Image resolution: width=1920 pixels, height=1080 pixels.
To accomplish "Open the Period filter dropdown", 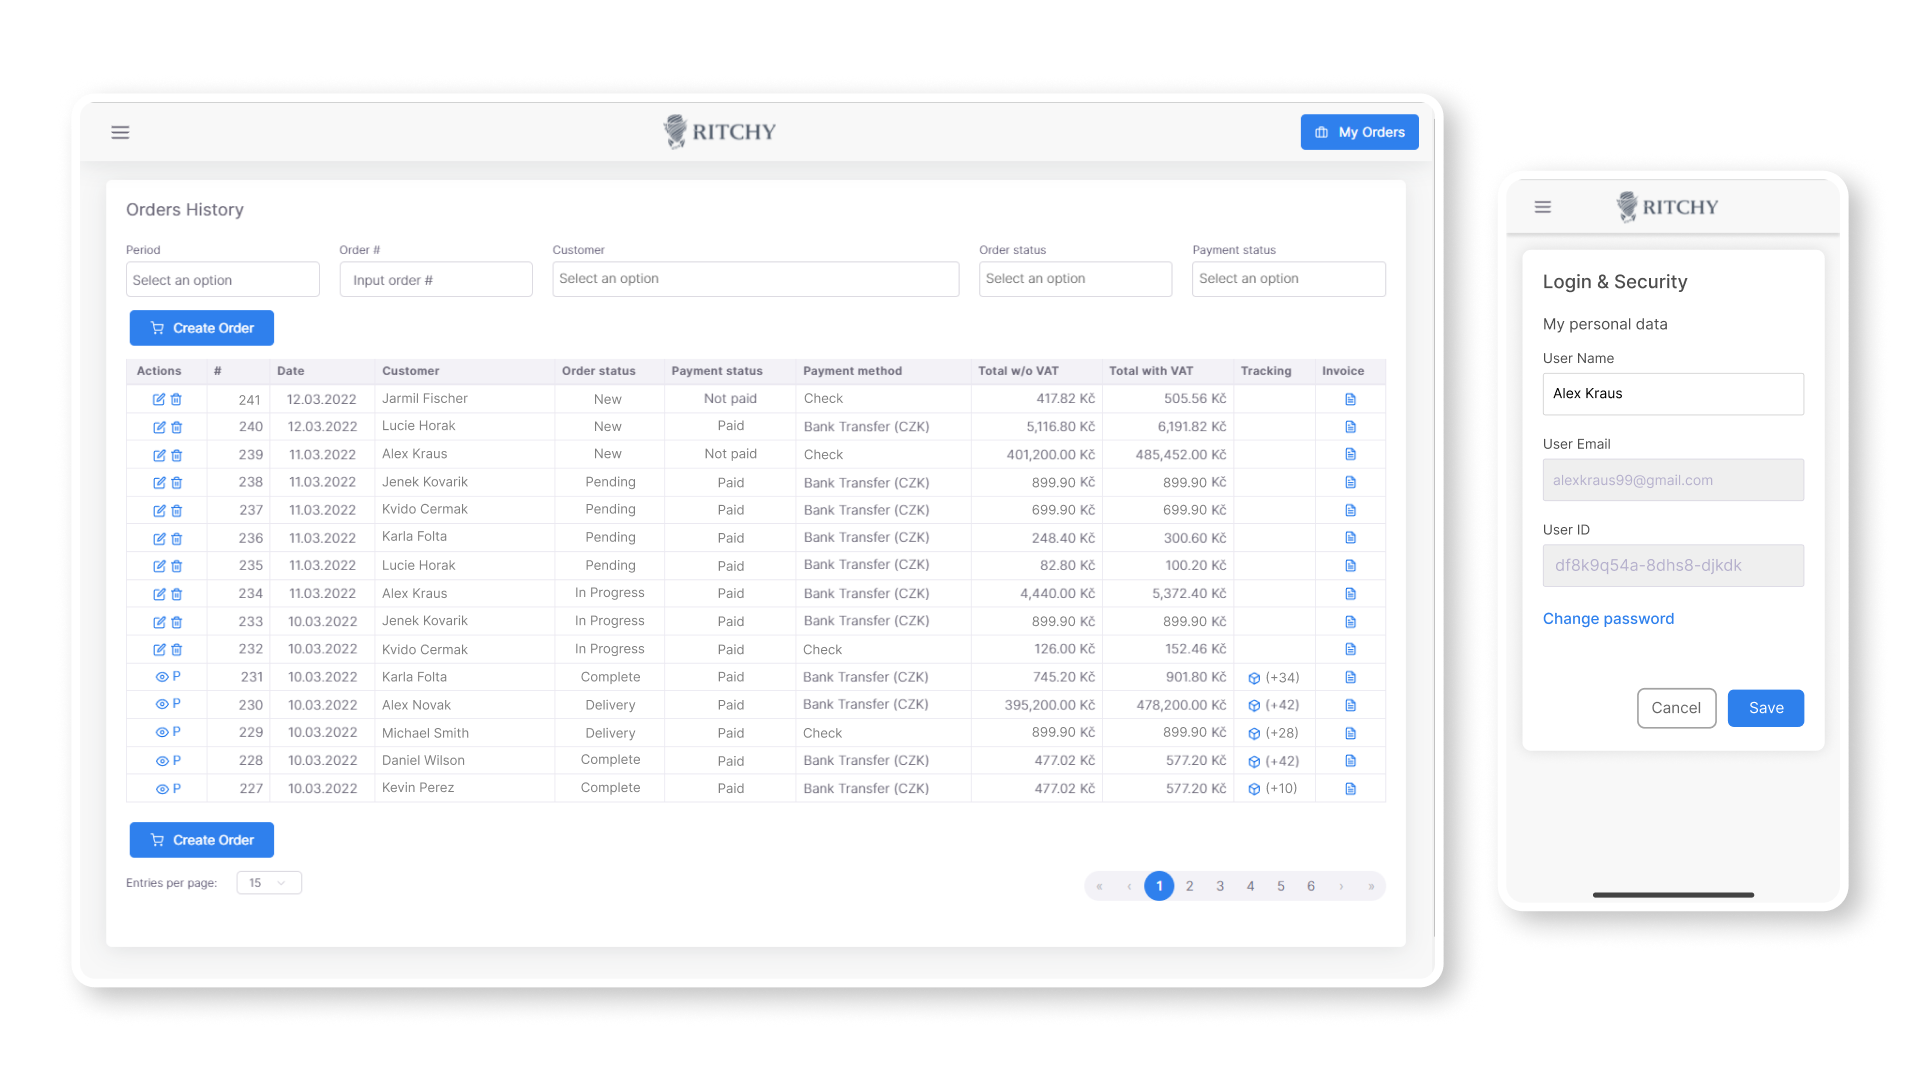I will pos(223,279).
